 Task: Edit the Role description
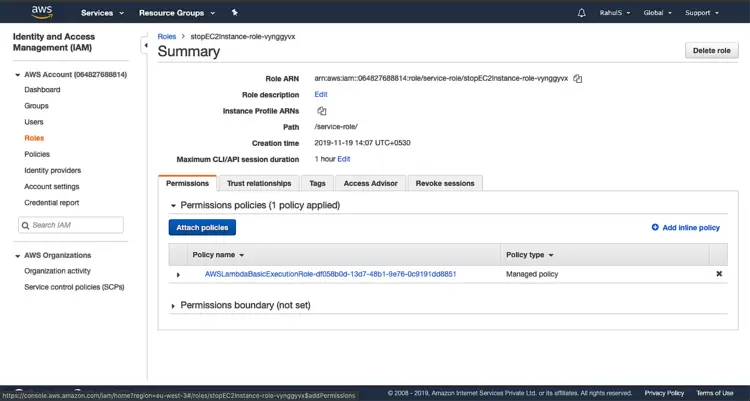click(321, 95)
